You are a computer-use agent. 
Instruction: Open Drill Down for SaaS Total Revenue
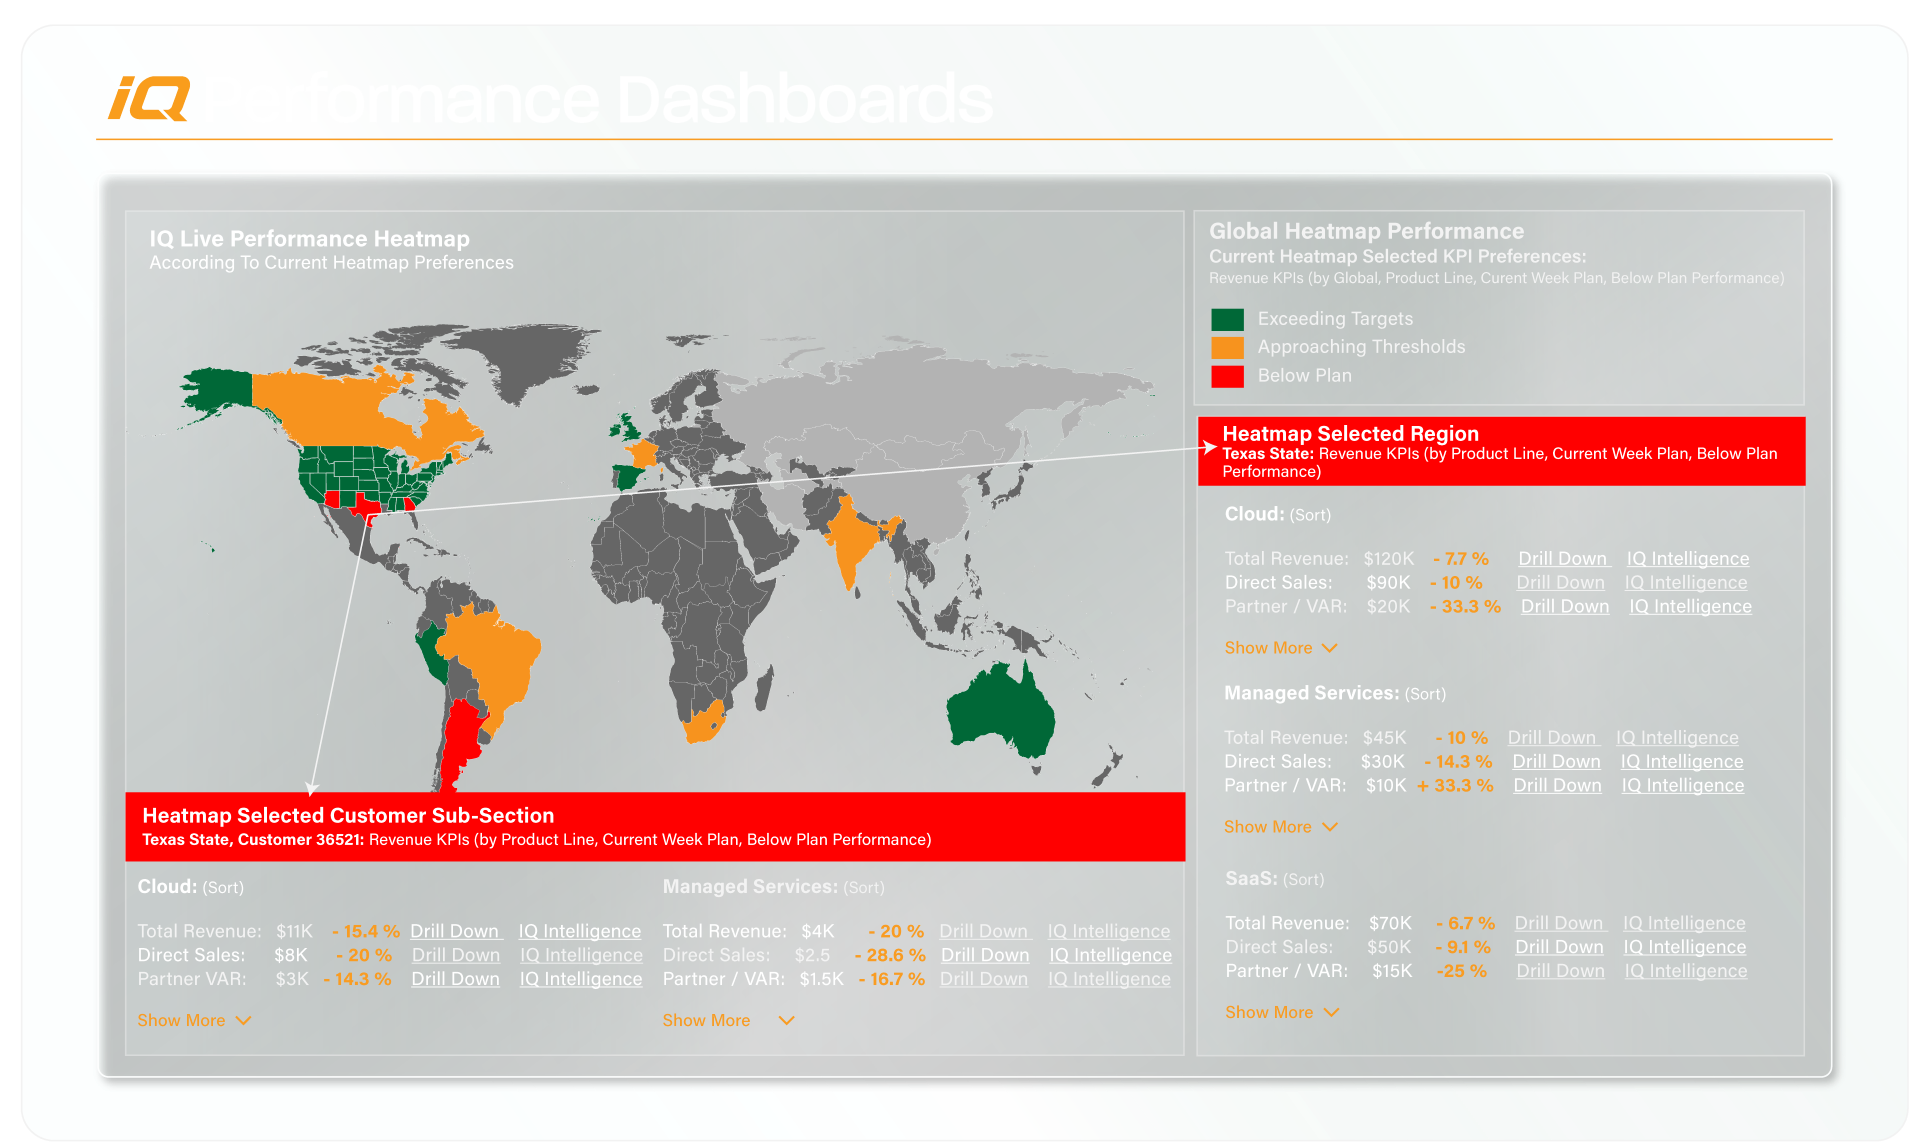point(1559,923)
